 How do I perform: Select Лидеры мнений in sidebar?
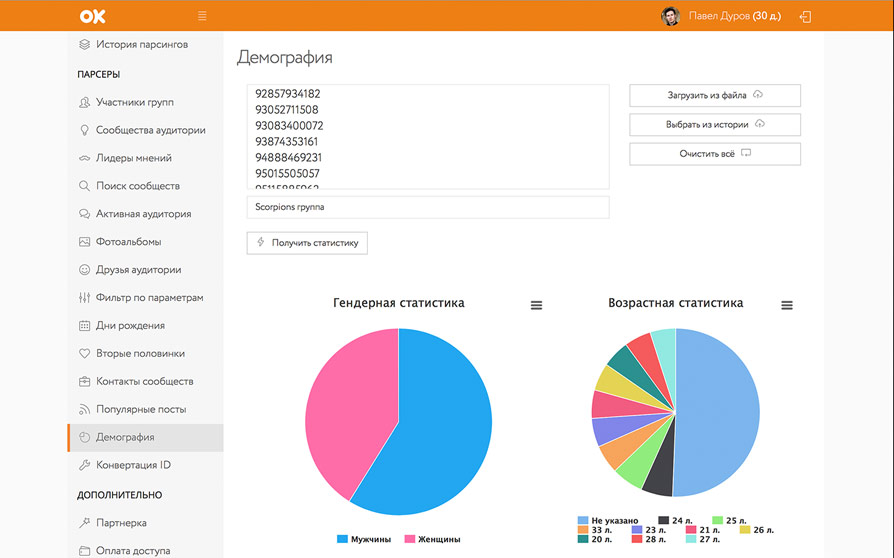coord(133,158)
